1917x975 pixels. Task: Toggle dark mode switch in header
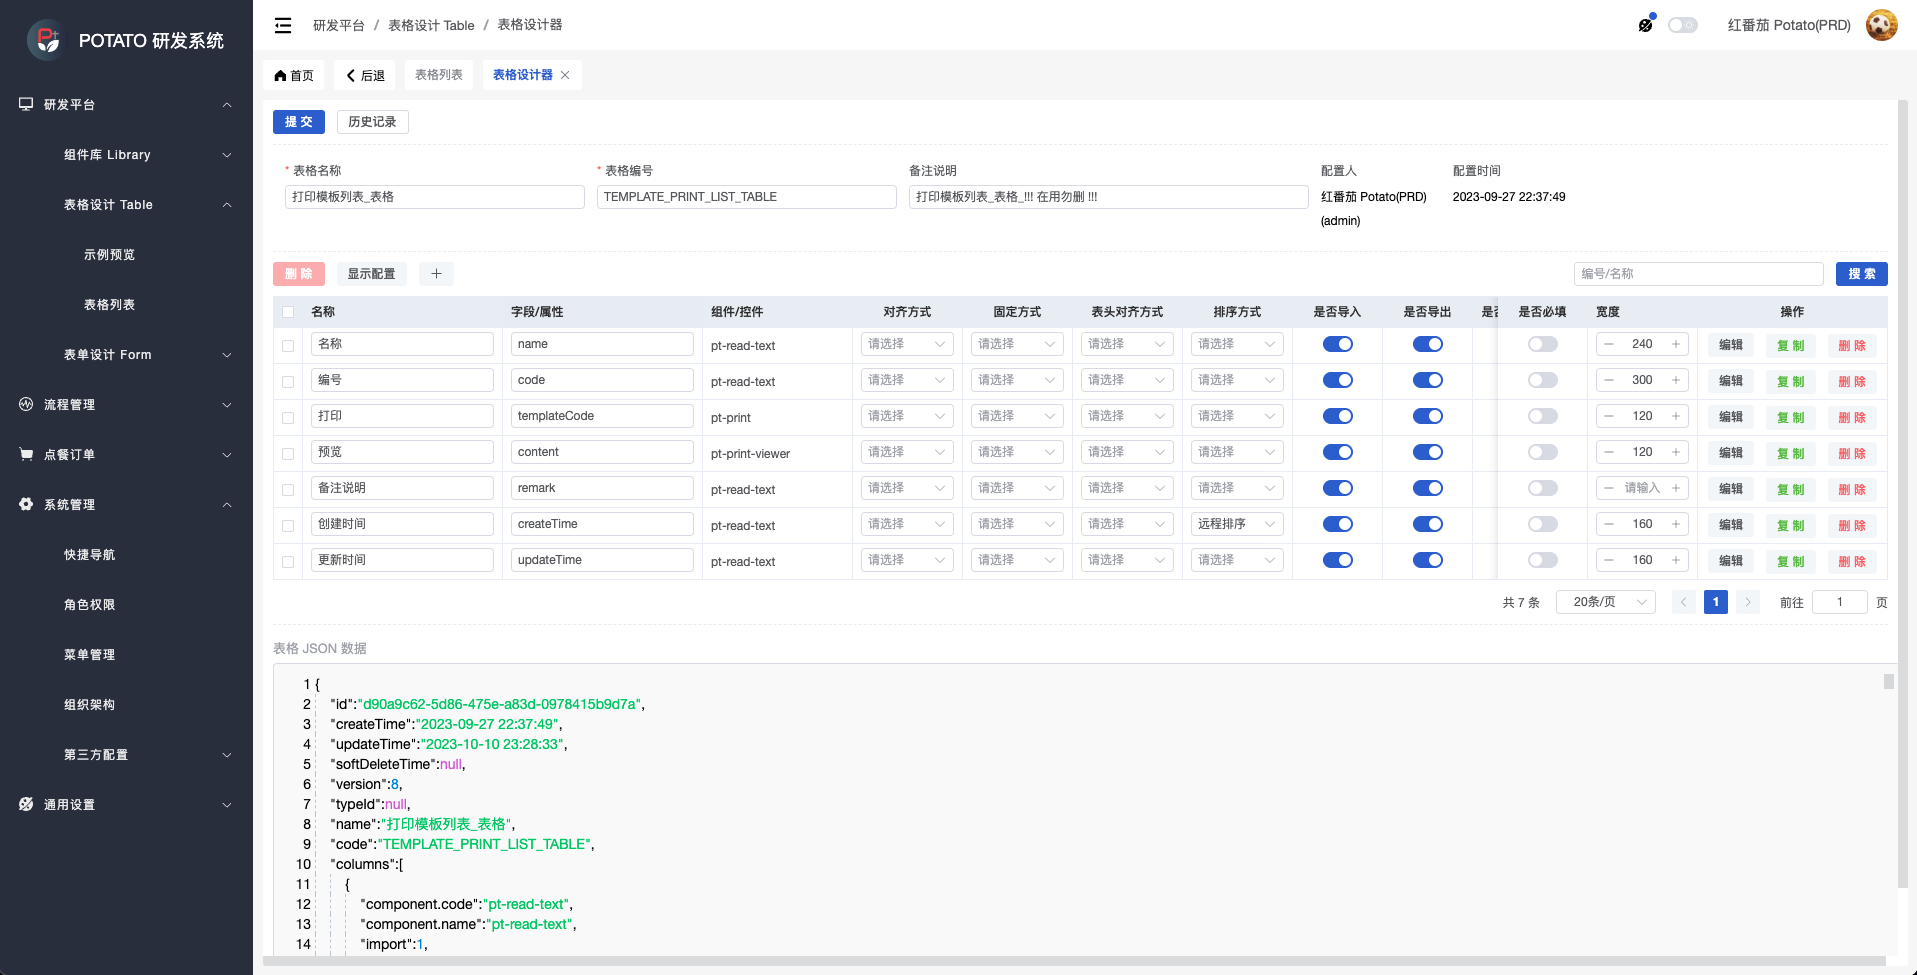[1683, 25]
